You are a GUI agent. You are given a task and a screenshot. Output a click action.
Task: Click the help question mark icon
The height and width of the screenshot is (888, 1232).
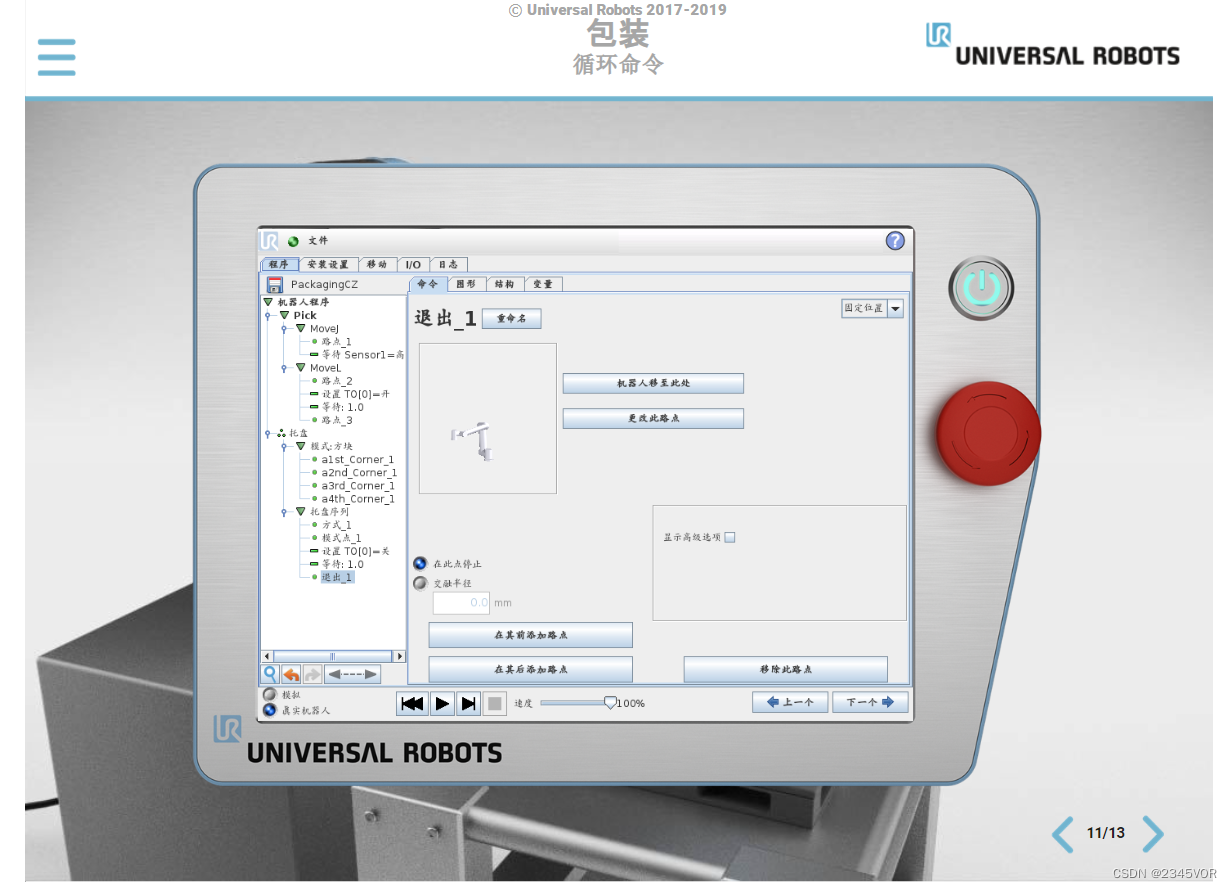895,241
